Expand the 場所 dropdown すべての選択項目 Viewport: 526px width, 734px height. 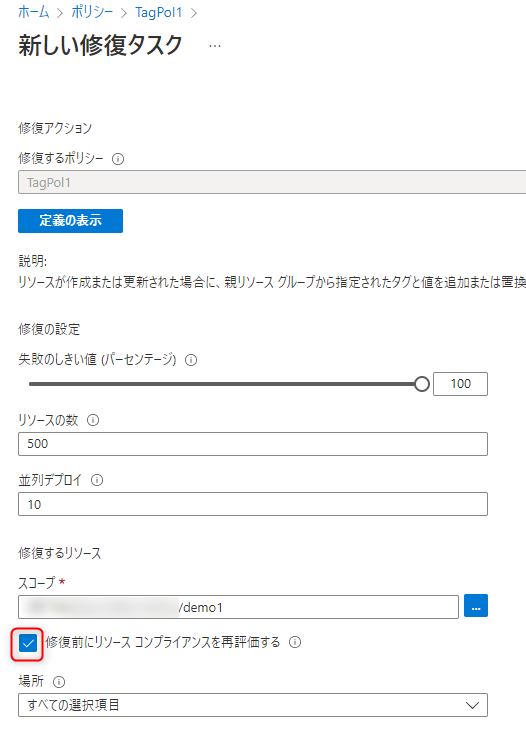coord(253,705)
